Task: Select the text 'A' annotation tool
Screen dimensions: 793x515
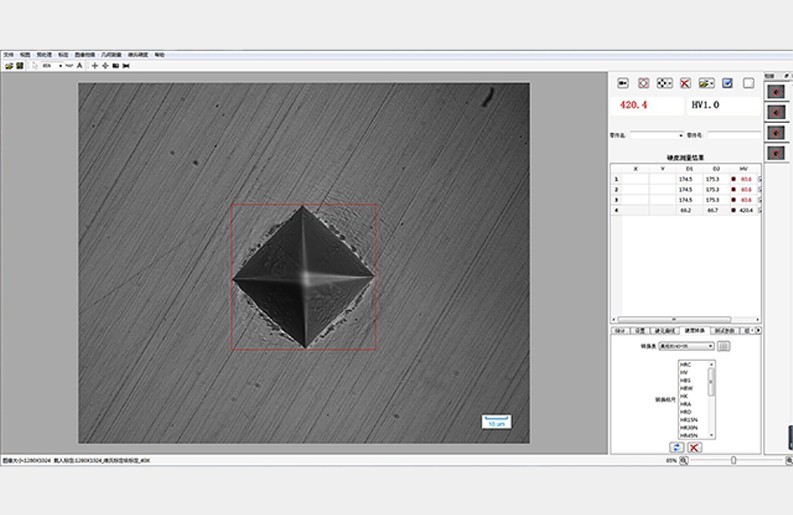Action: click(x=79, y=66)
